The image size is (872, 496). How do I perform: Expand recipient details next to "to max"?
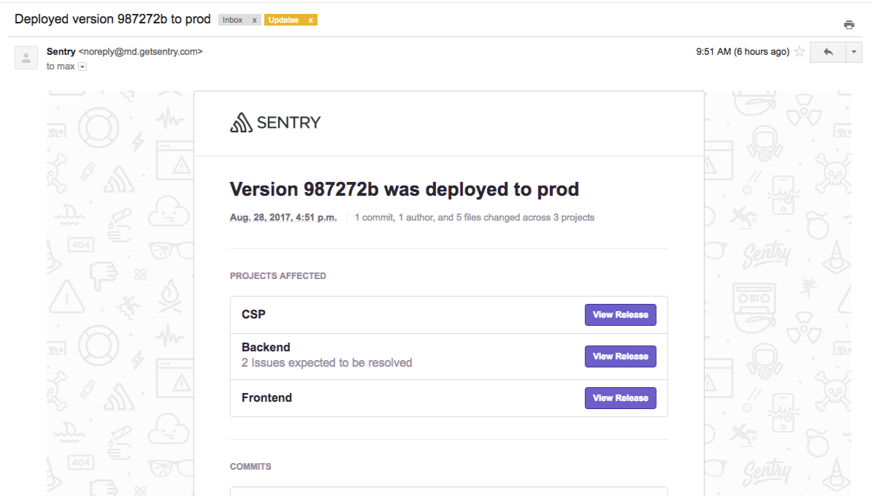83,67
